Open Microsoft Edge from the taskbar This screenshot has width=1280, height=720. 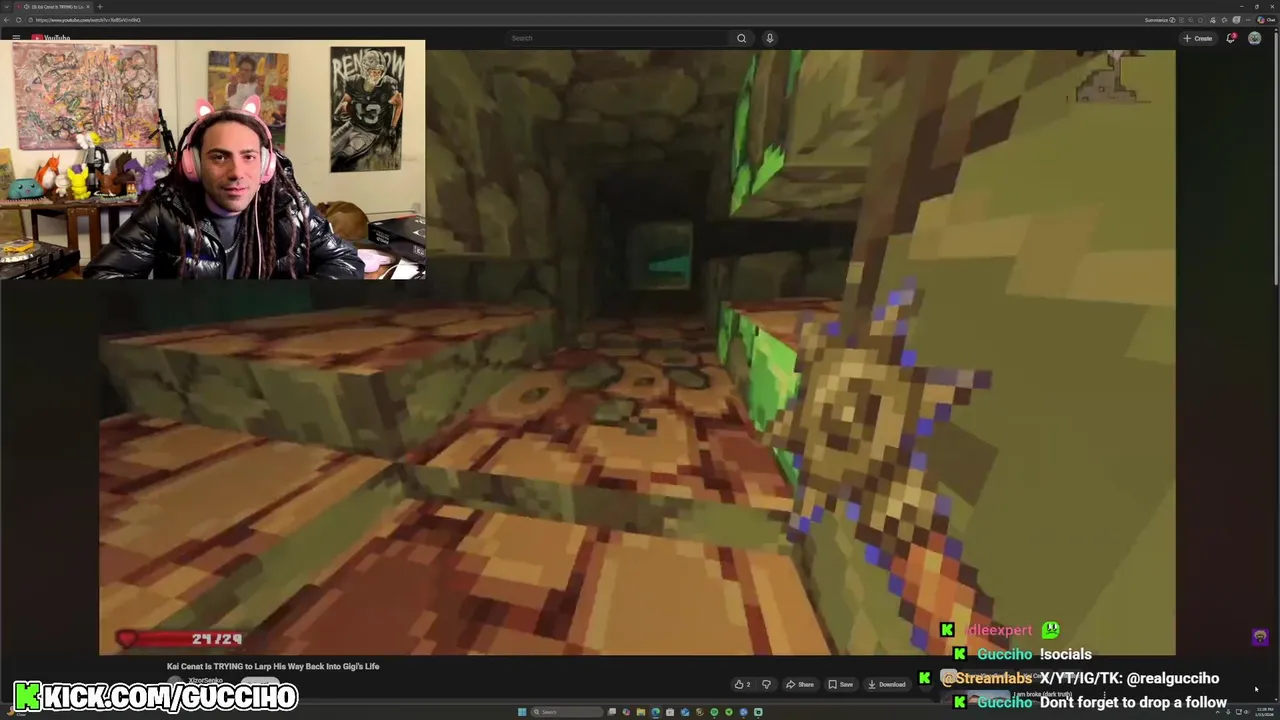[x=655, y=712]
